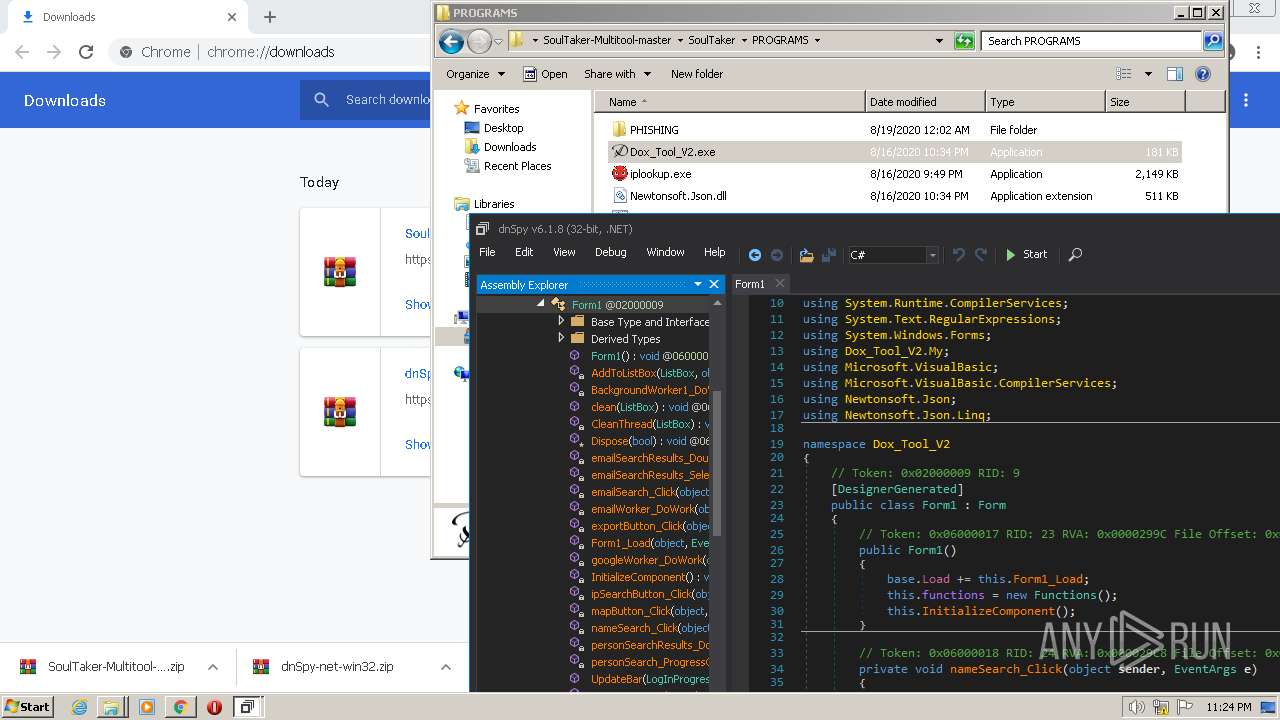Change Explorer view with the views icon
The width and height of the screenshot is (1280, 720).
(1124, 74)
